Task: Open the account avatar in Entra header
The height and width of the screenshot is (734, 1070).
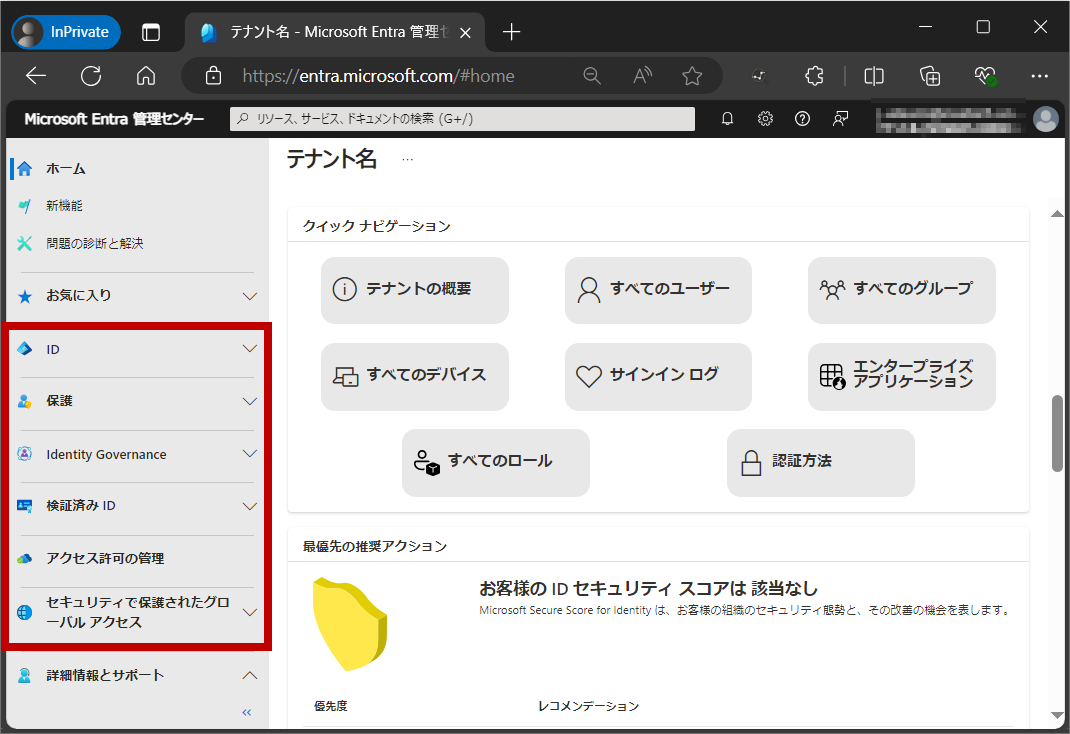Action: tap(1045, 119)
